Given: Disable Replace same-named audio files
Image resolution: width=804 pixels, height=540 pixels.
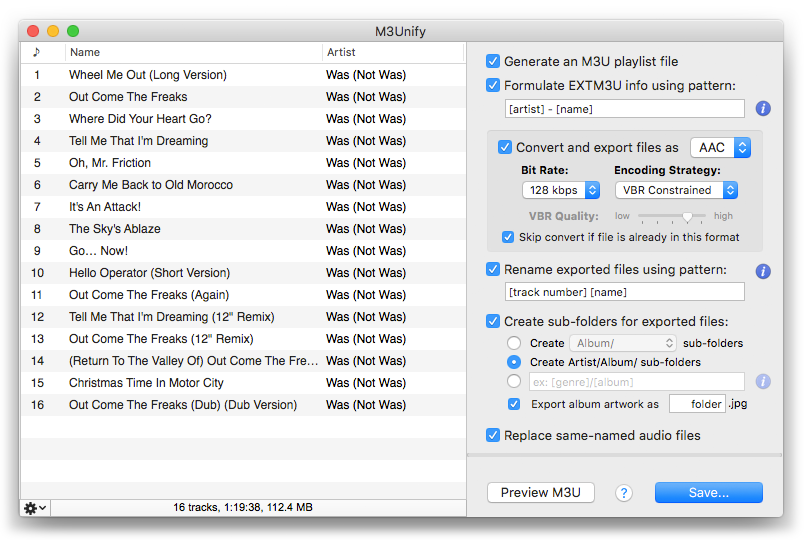Looking at the screenshot, I should pyautogui.click(x=493, y=435).
